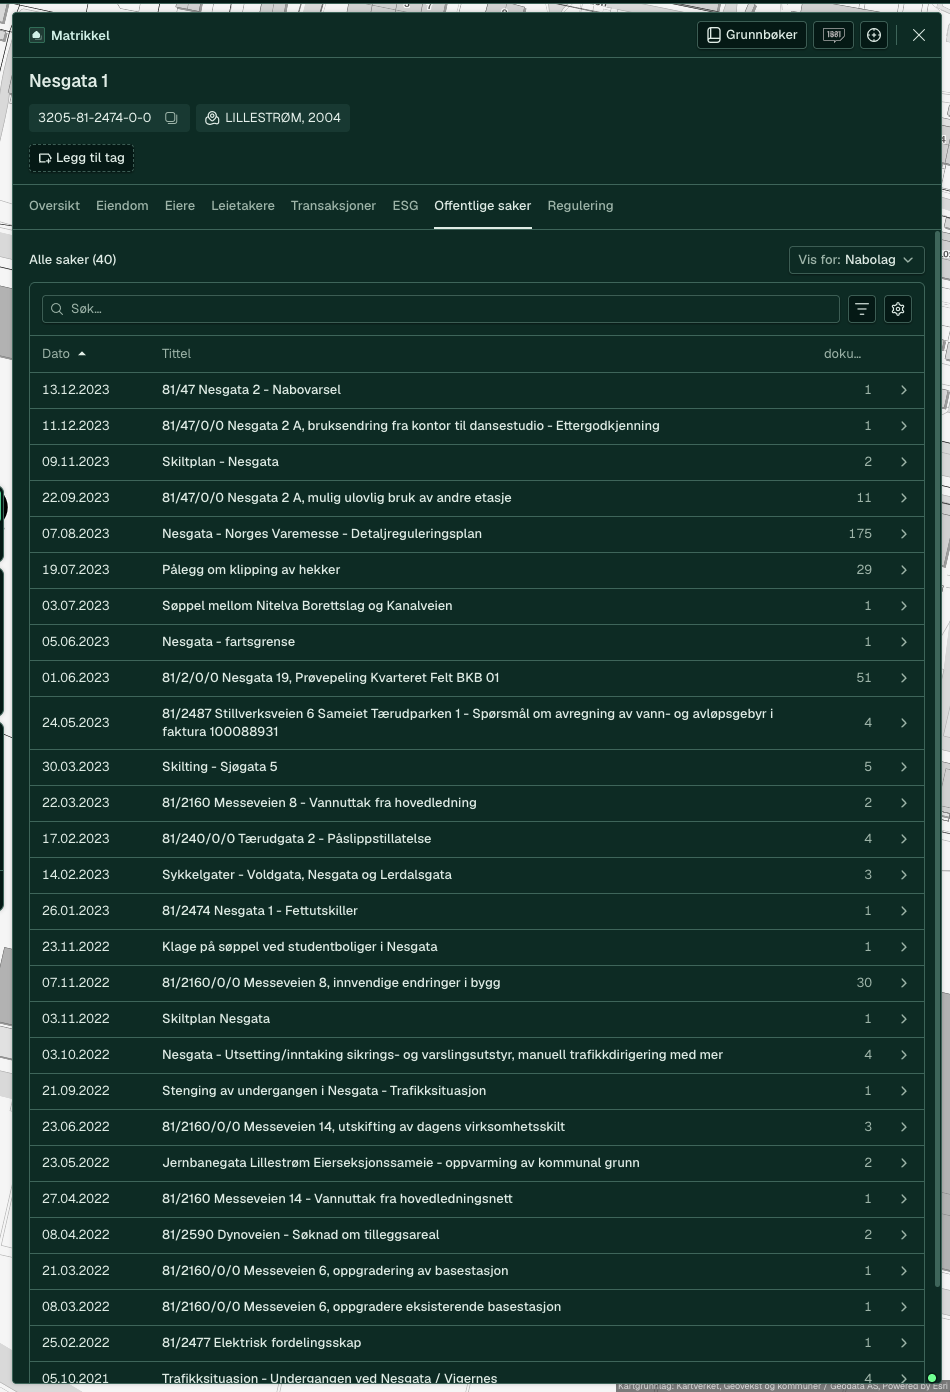Expand the 81/47 Nesgata 2 - Nabovarsel row
Image resolution: width=950 pixels, height=1392 pixels.
(x=477, y=390)
